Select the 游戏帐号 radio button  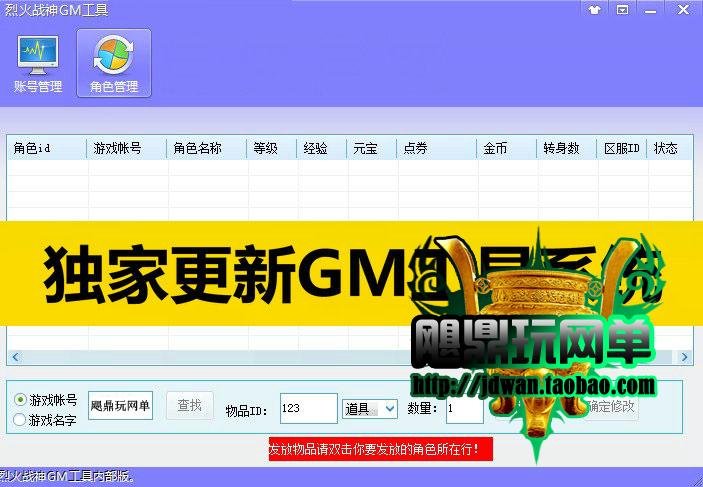coord(20,399)
